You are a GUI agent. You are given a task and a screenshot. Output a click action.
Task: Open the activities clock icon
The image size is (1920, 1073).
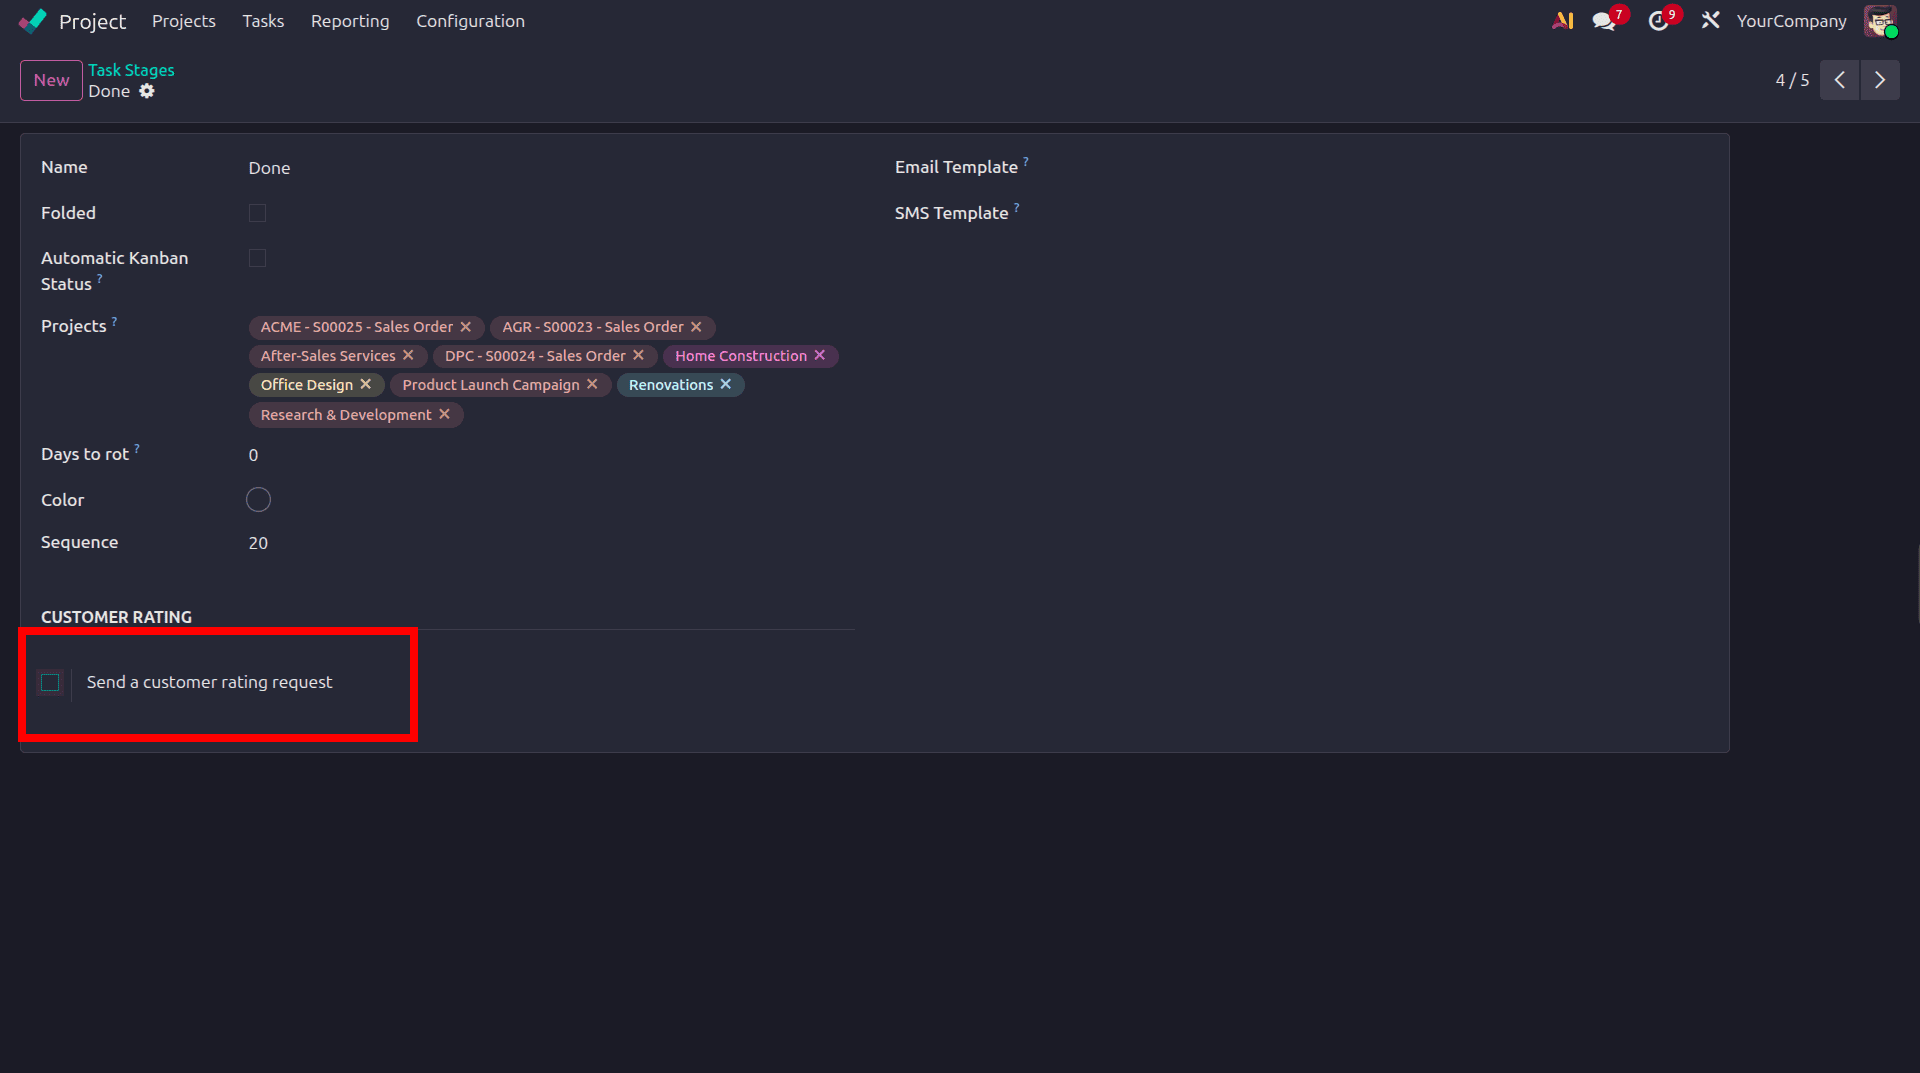click(1659, 21)
